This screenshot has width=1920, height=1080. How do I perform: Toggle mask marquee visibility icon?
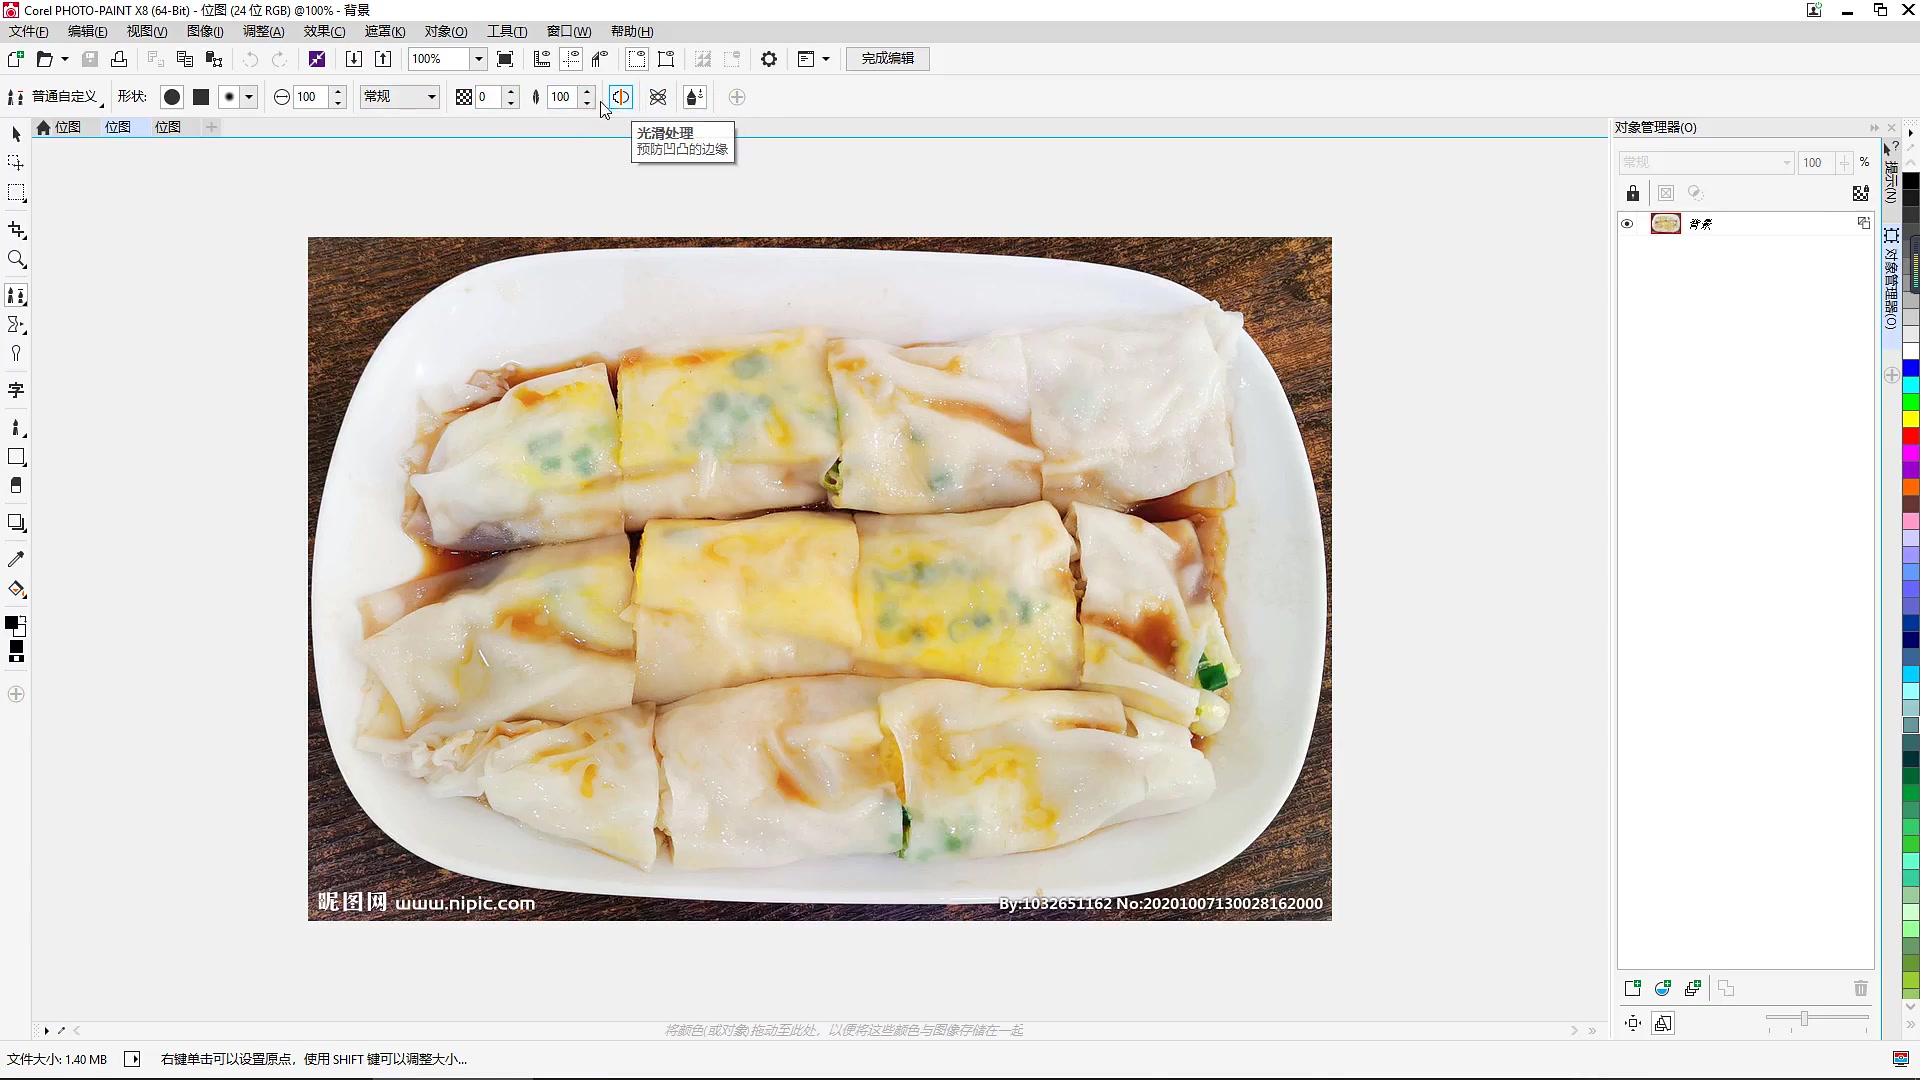[636, 59]
